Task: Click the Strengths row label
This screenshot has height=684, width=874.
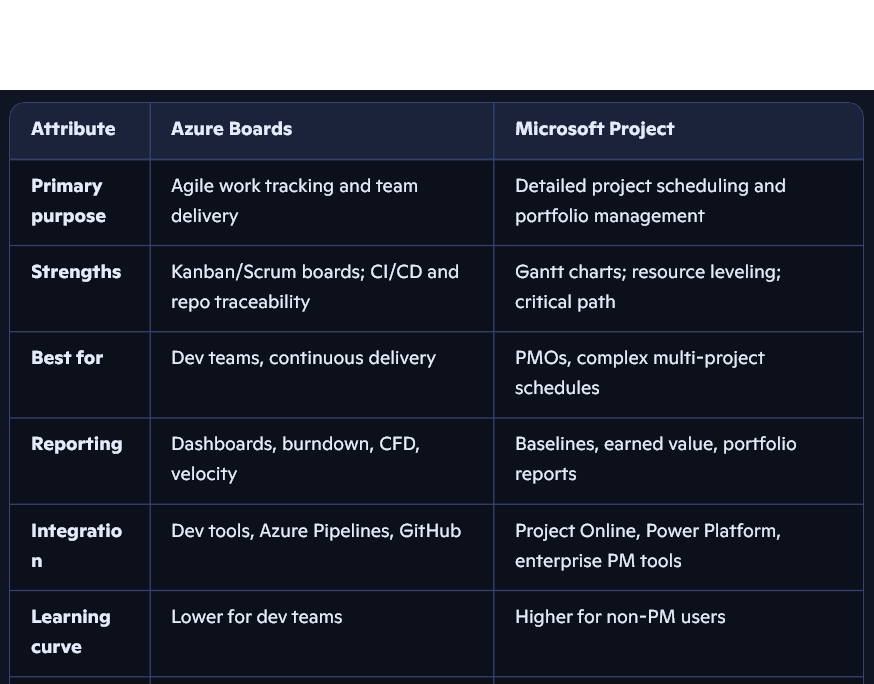Action: pyautogui.click(x=76, y=272)
